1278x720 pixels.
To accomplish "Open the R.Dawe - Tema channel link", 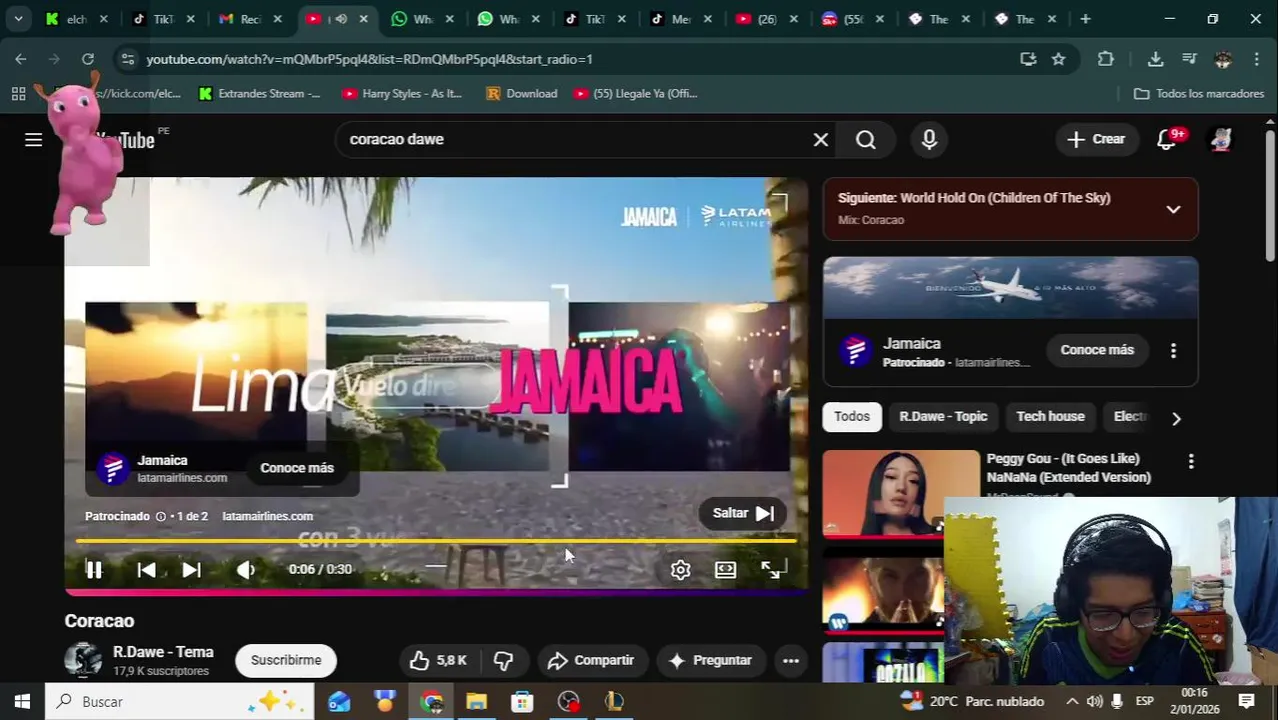I will 163,652.
